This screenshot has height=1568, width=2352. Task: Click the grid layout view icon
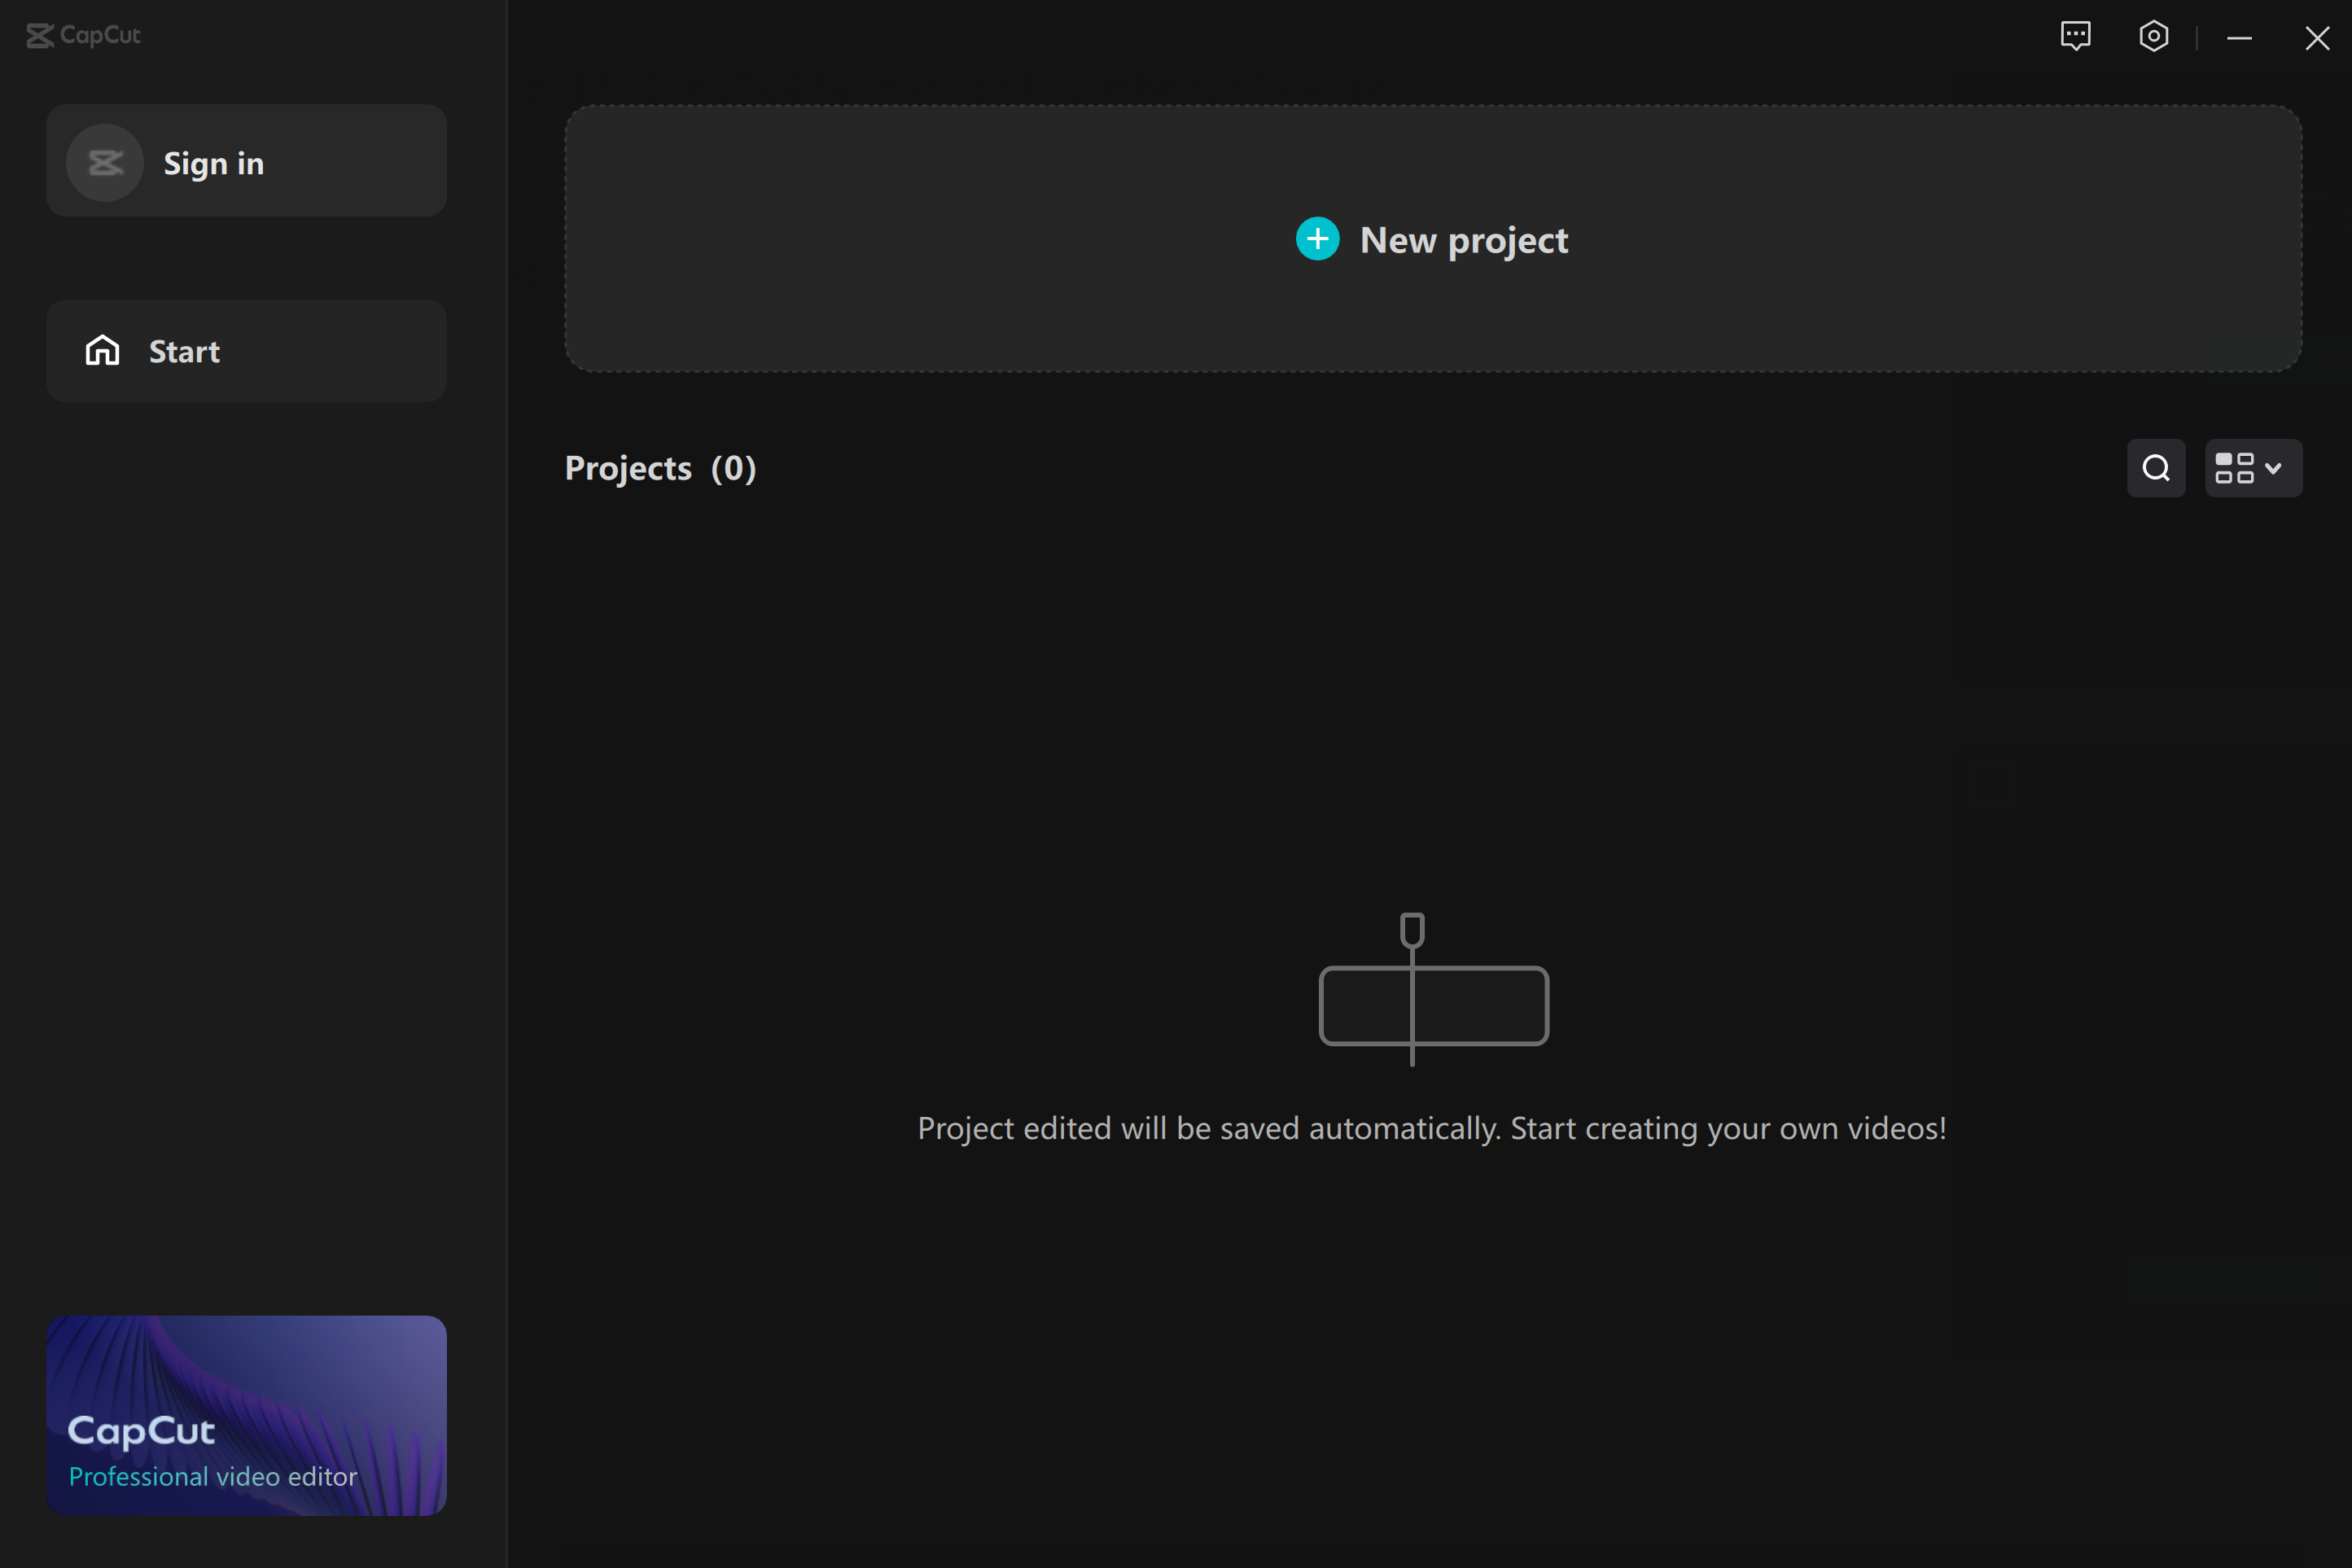(2234, 468)
